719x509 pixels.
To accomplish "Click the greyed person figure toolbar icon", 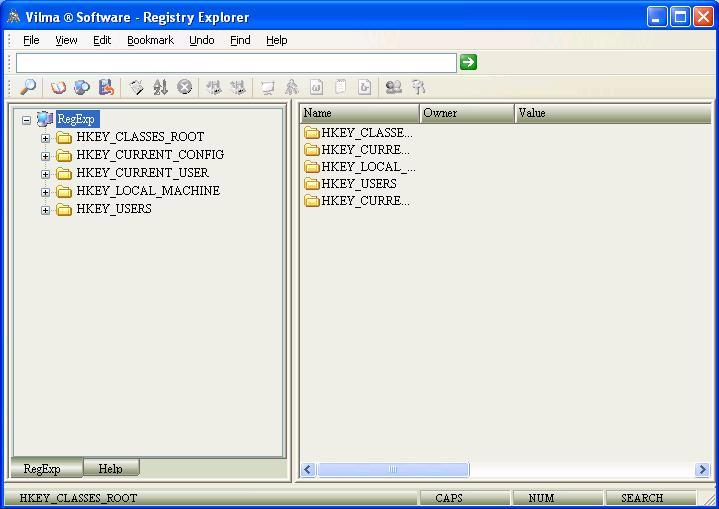I will 292,87.
